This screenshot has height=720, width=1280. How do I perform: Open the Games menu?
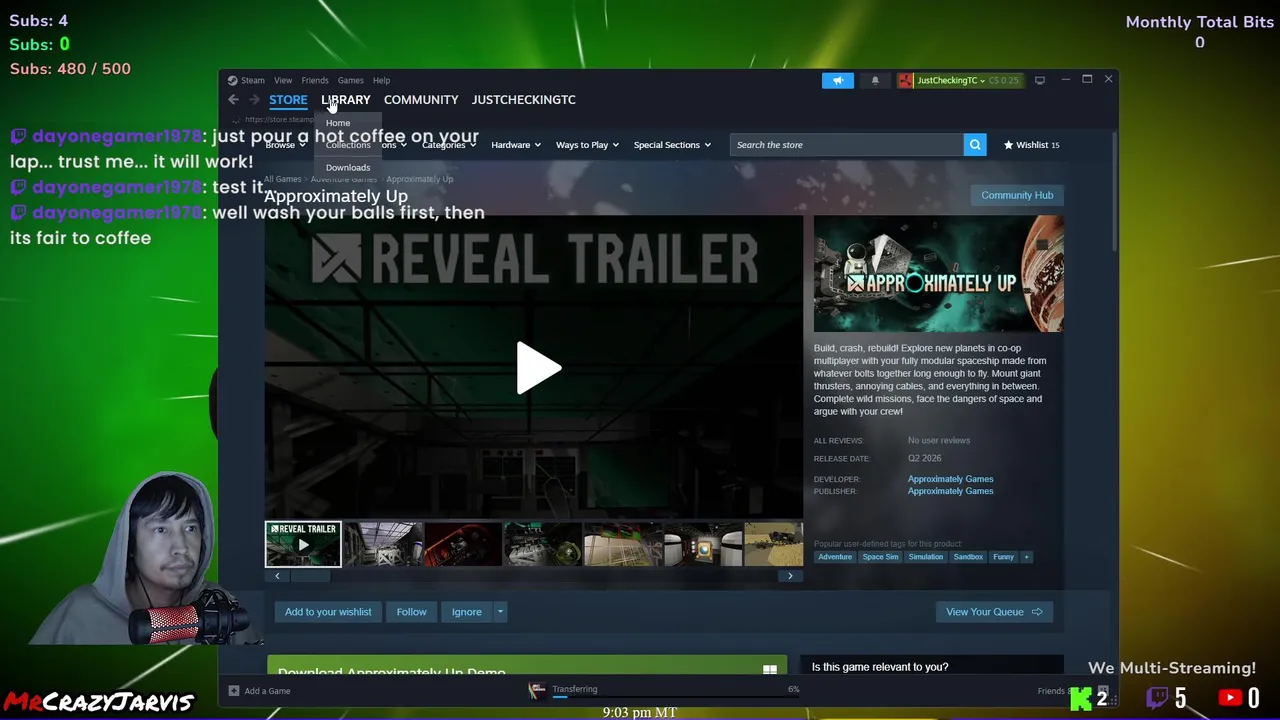[x=350, y=80]
